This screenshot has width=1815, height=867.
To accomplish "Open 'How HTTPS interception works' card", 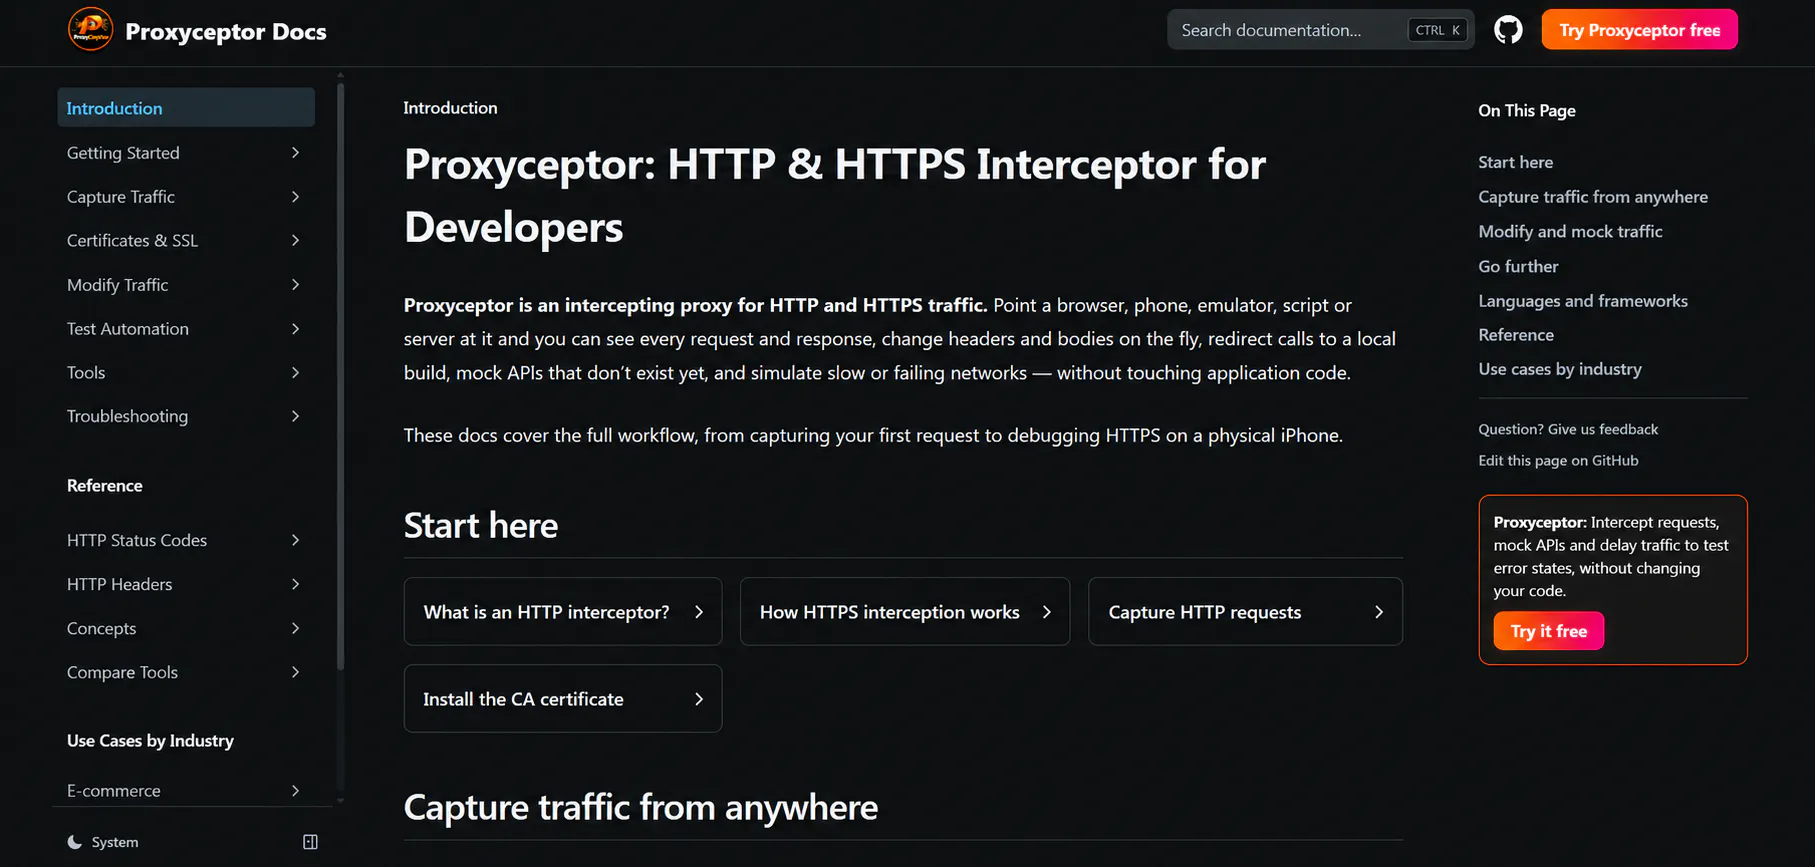I will point(905,612).
